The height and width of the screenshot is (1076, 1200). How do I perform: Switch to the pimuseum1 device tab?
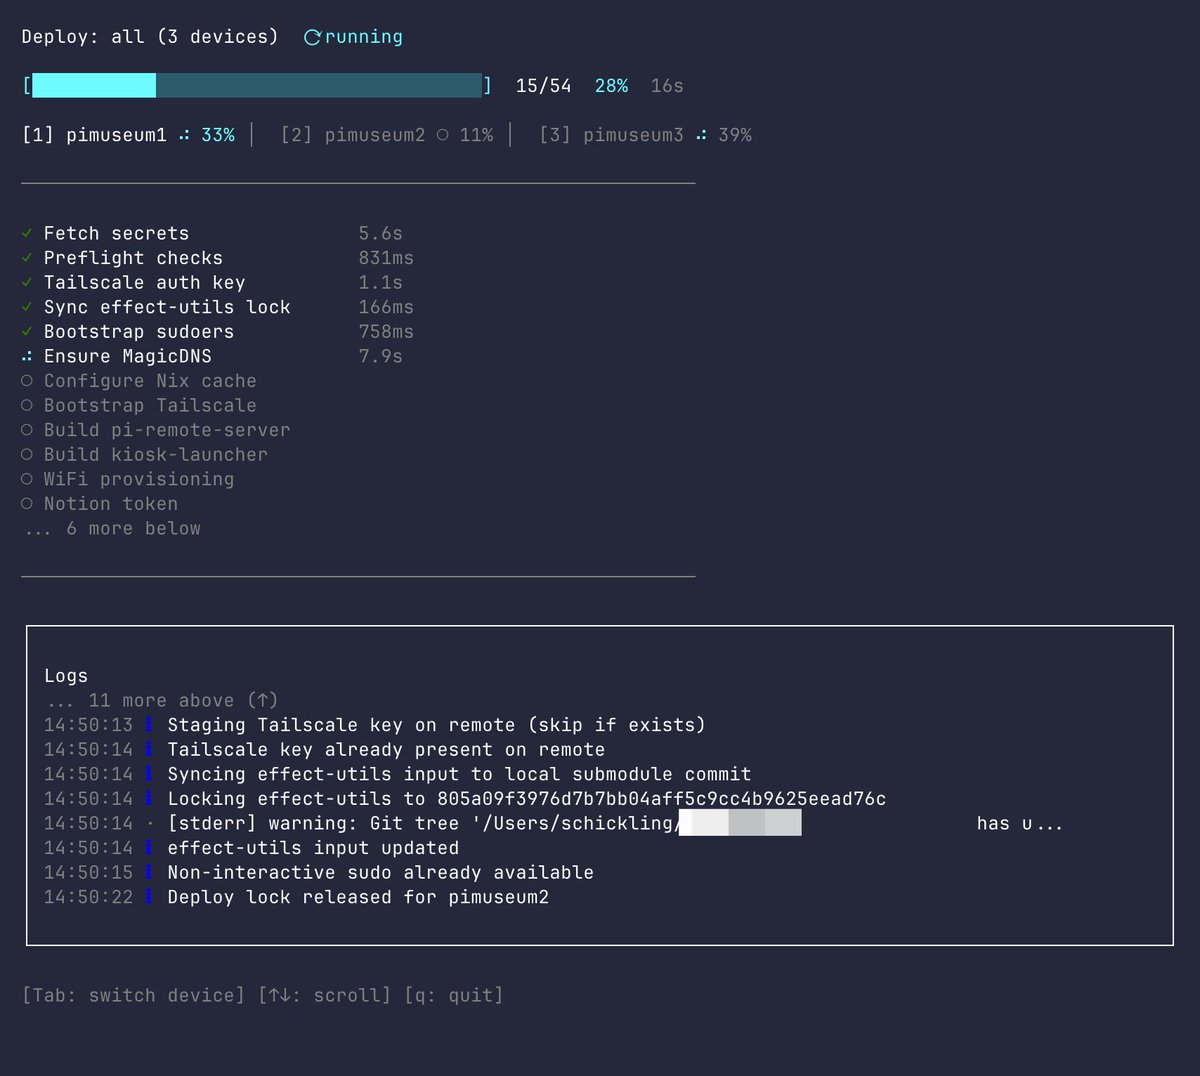point(128,135)
